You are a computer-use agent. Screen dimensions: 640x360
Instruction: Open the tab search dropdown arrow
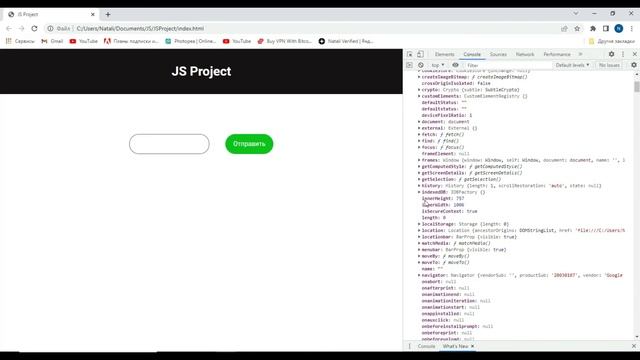coord(576,13)
